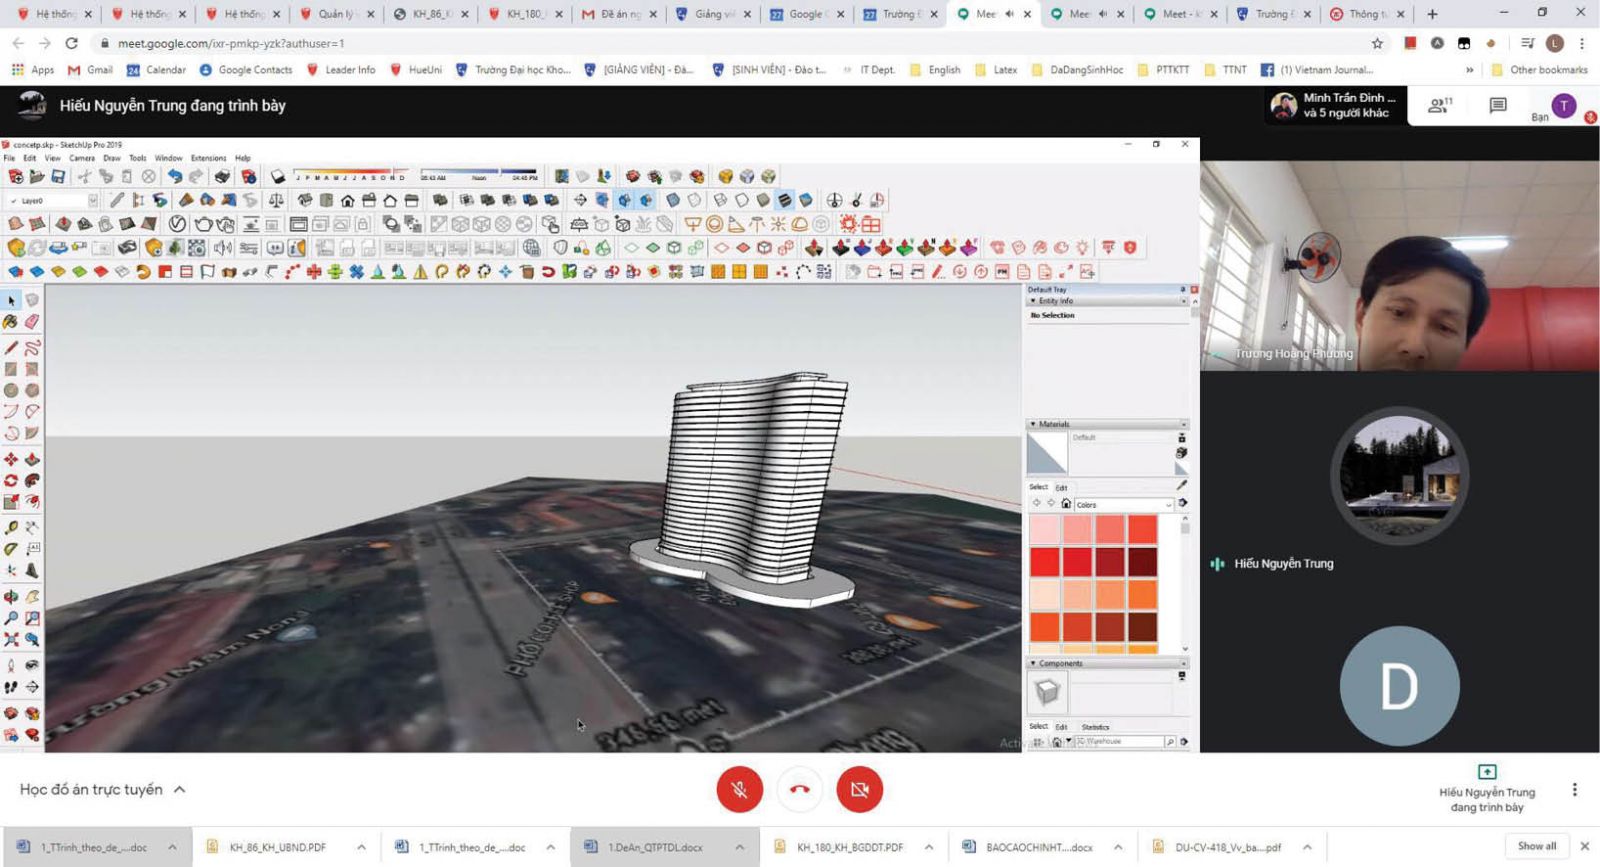Open options for KH_86_KH_UBND.PDF download

click(x=361, y=847)
